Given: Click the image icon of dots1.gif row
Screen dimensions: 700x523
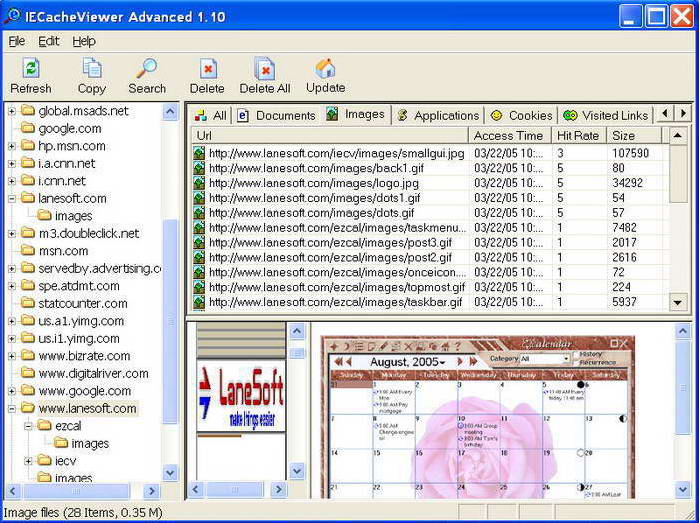Looking at the screenshot, I should [x=199, y=198].
